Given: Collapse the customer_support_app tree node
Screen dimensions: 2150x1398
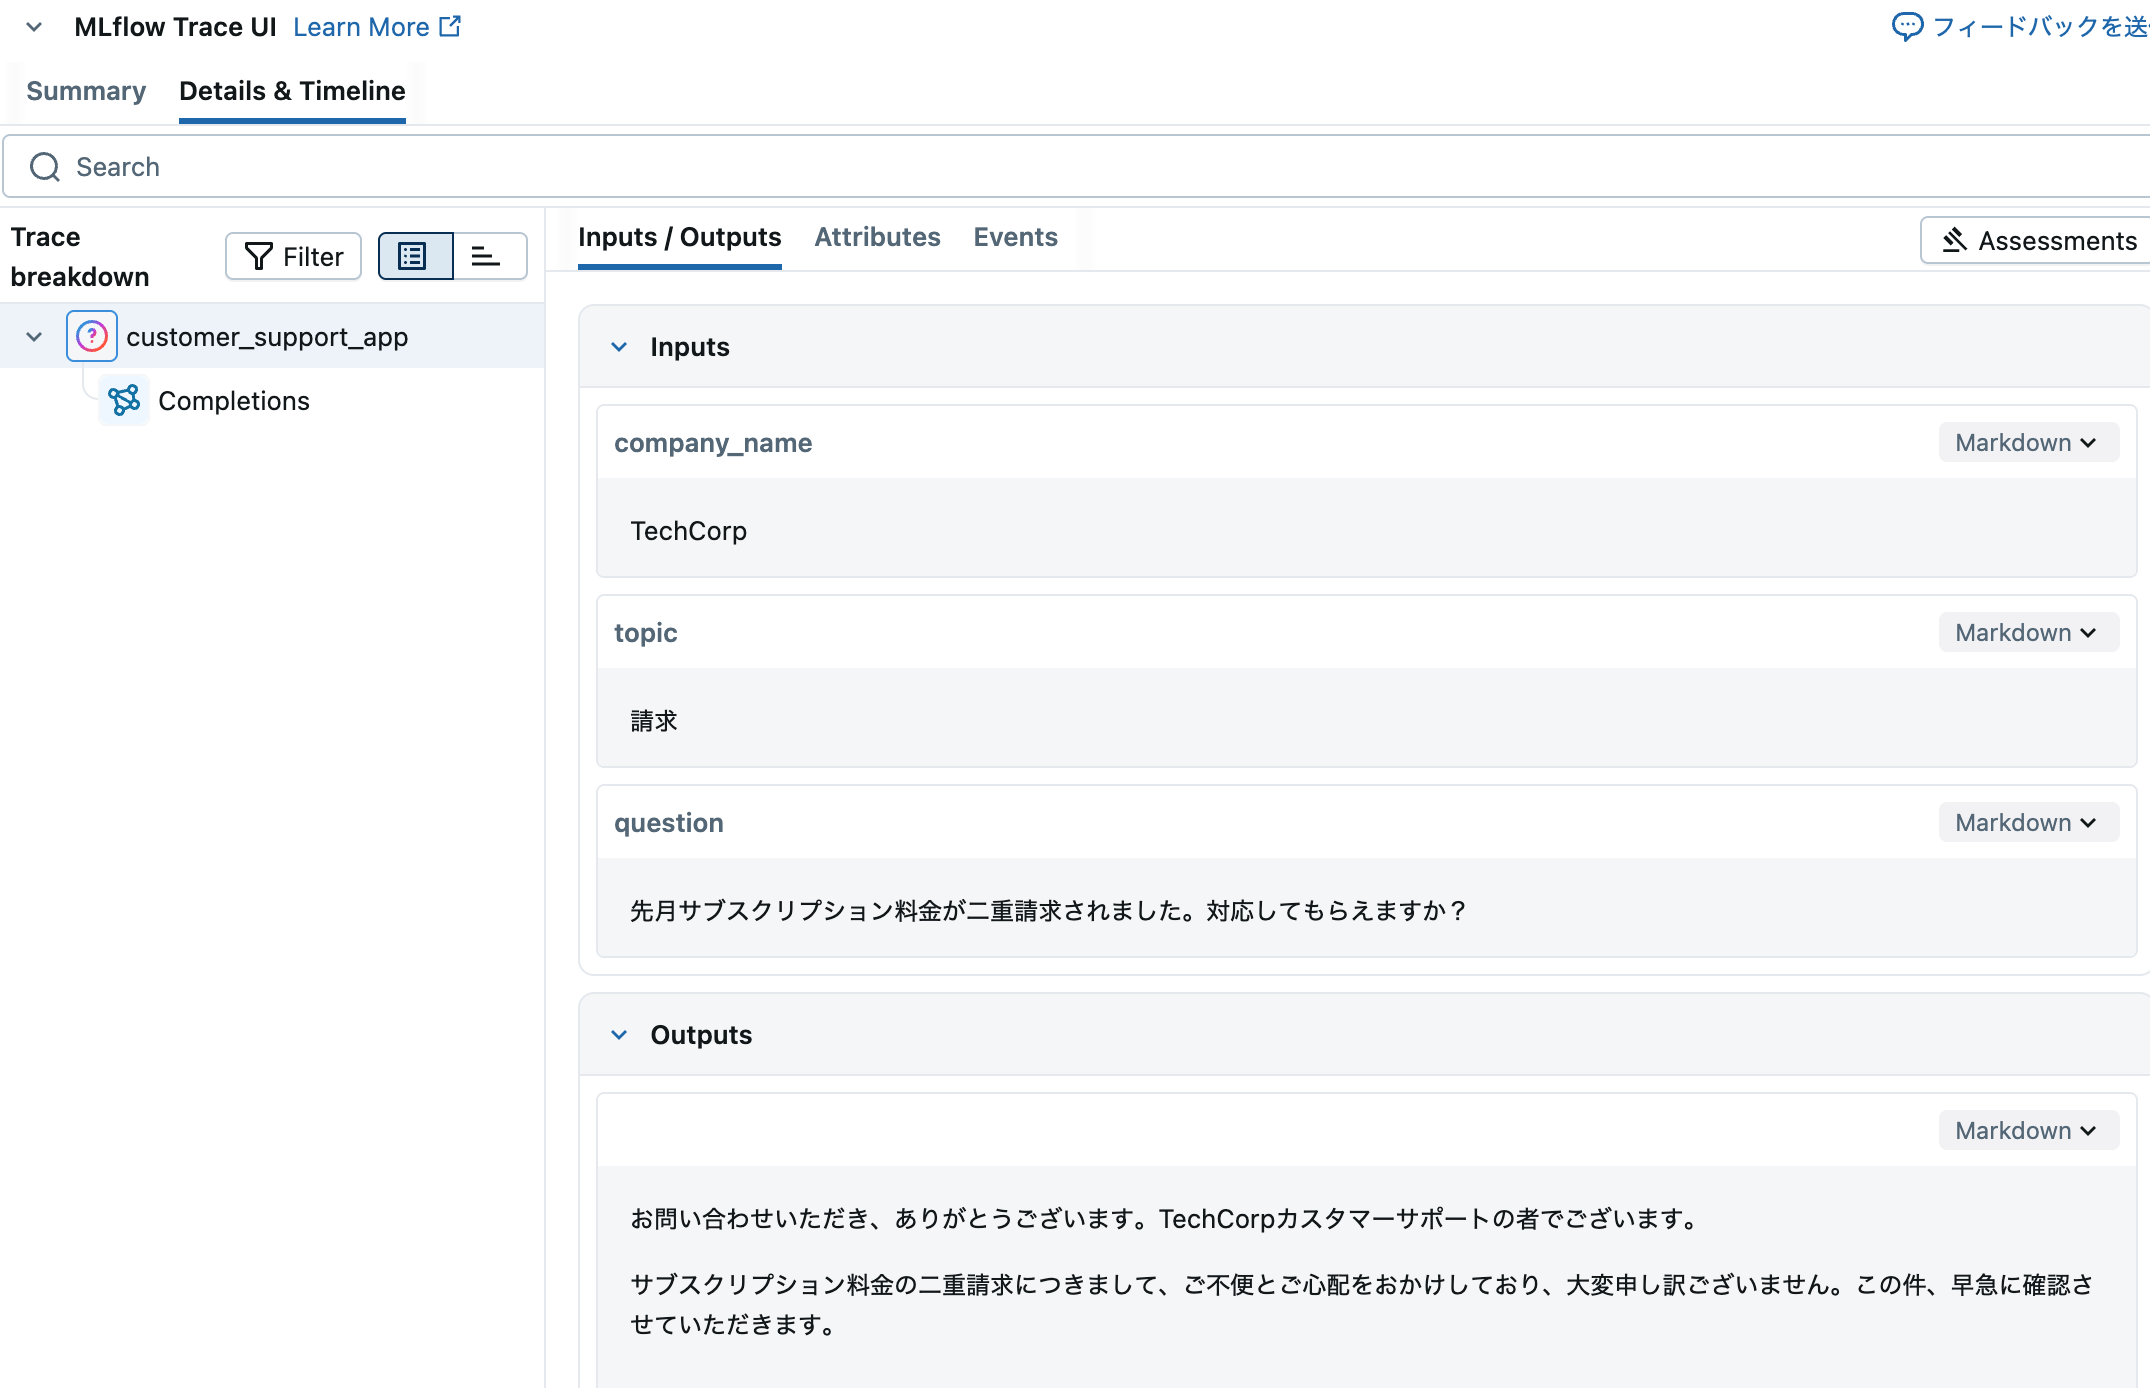Looking at the screenshot, I should click(33, 336).
